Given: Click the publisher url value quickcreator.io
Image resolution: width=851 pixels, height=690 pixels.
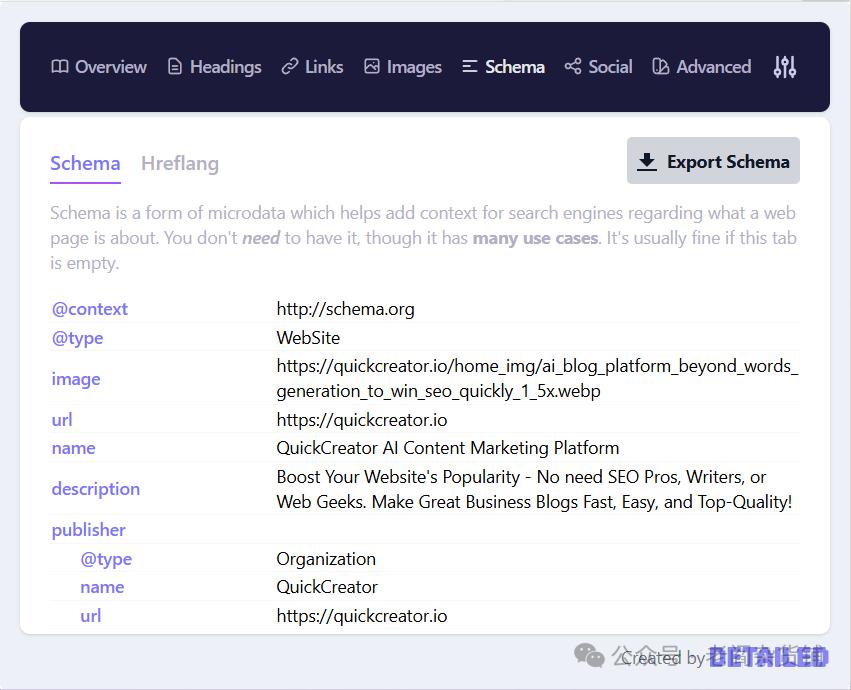Looking at the screenshot, I should tap(362, 616).
